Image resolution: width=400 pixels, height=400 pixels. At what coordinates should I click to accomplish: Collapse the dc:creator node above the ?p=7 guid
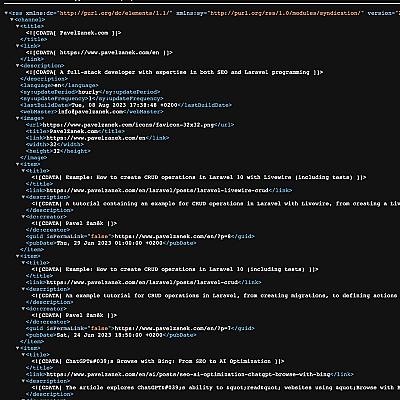23,309
